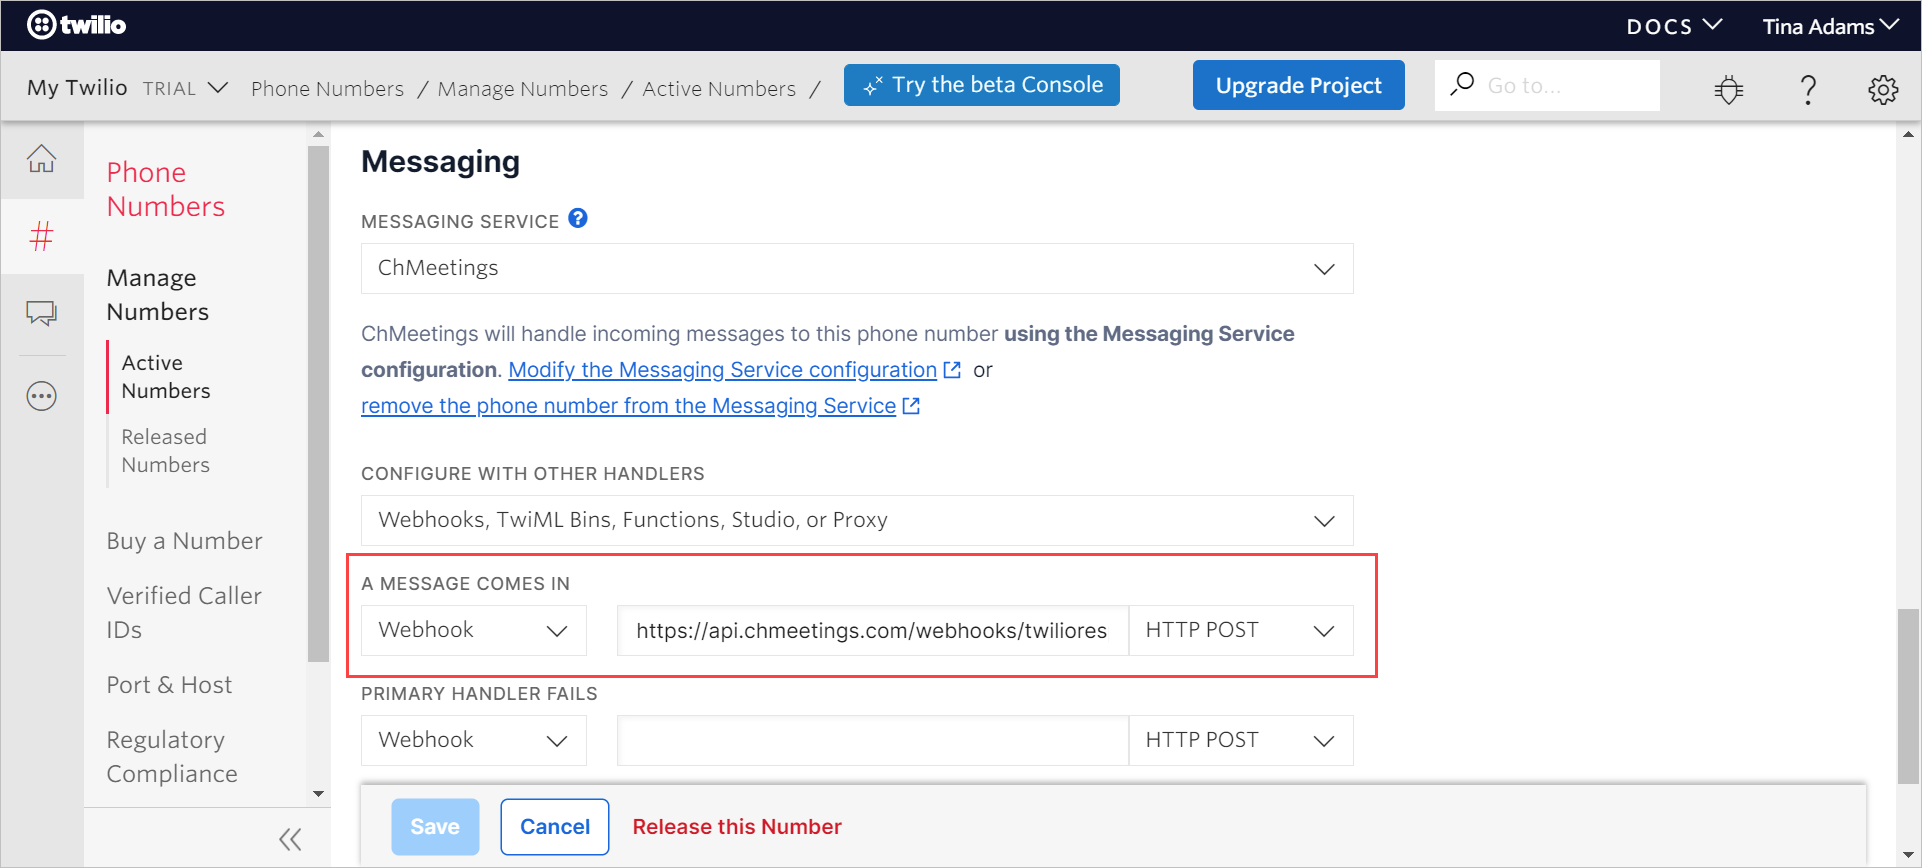Click the TRIAL label beside My Twilio

(x=169, y=88)
